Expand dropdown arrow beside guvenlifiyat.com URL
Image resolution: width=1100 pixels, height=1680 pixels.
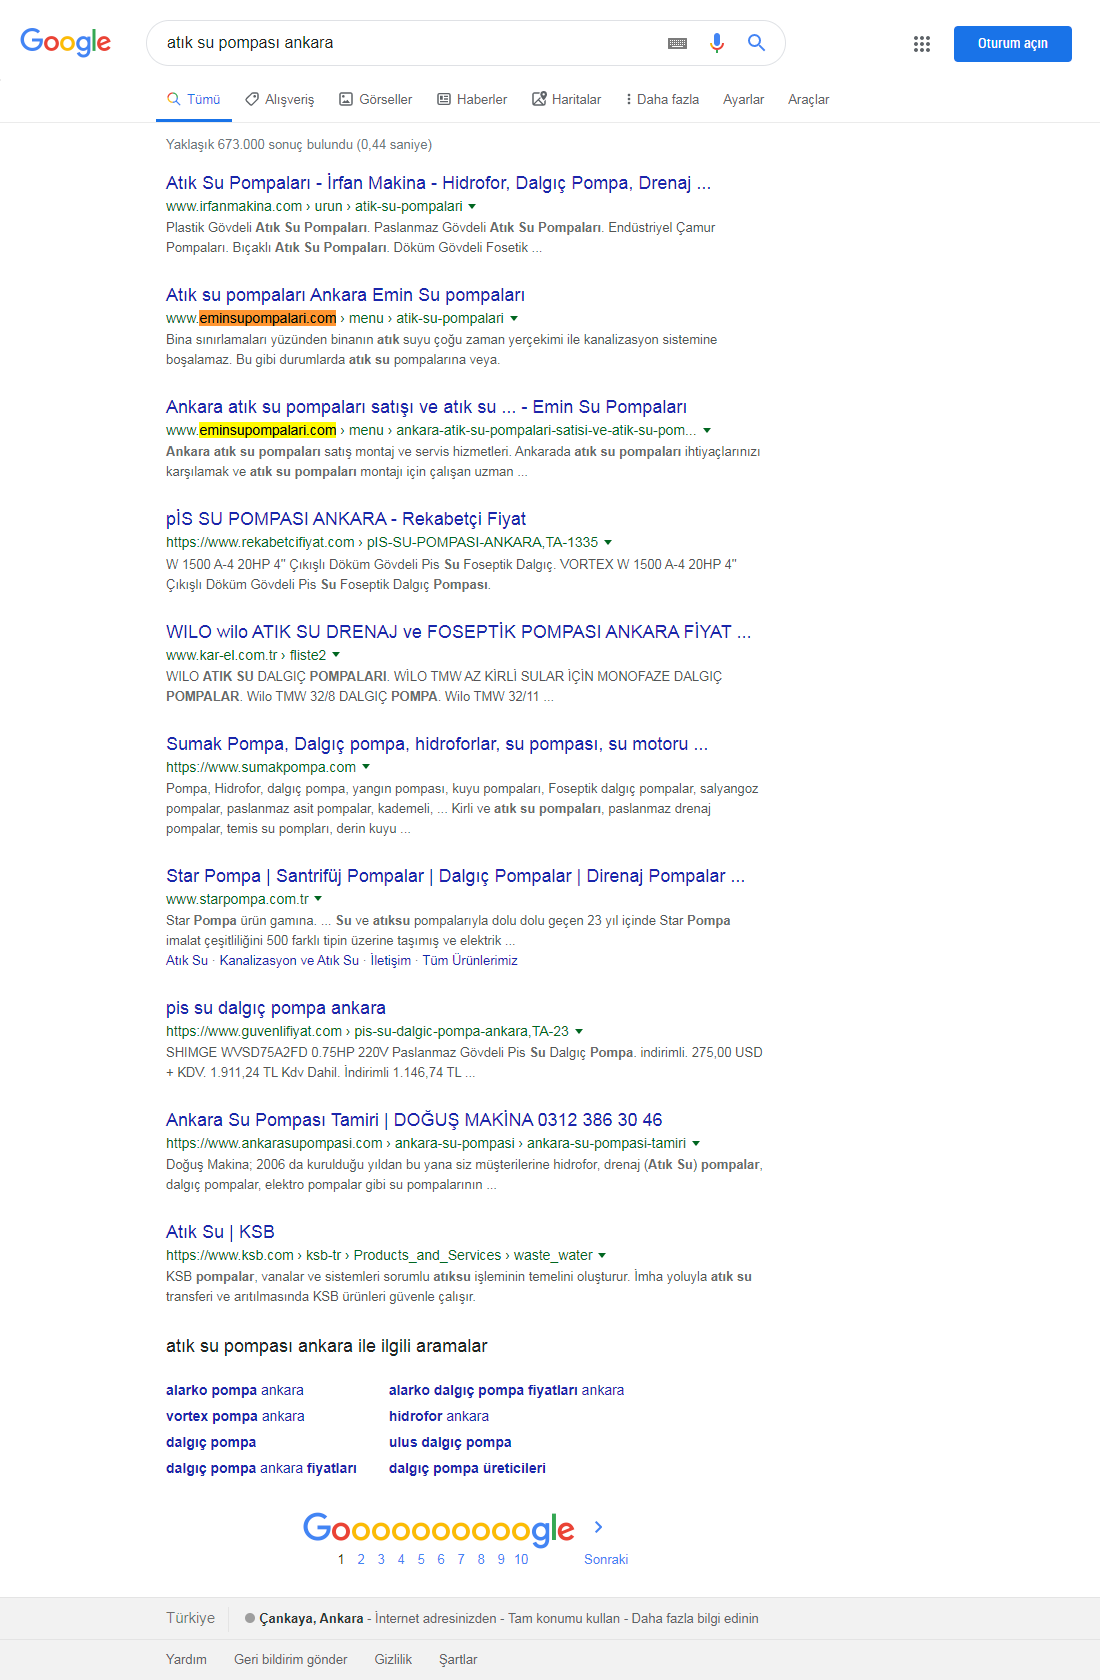tap(579, 1031)
